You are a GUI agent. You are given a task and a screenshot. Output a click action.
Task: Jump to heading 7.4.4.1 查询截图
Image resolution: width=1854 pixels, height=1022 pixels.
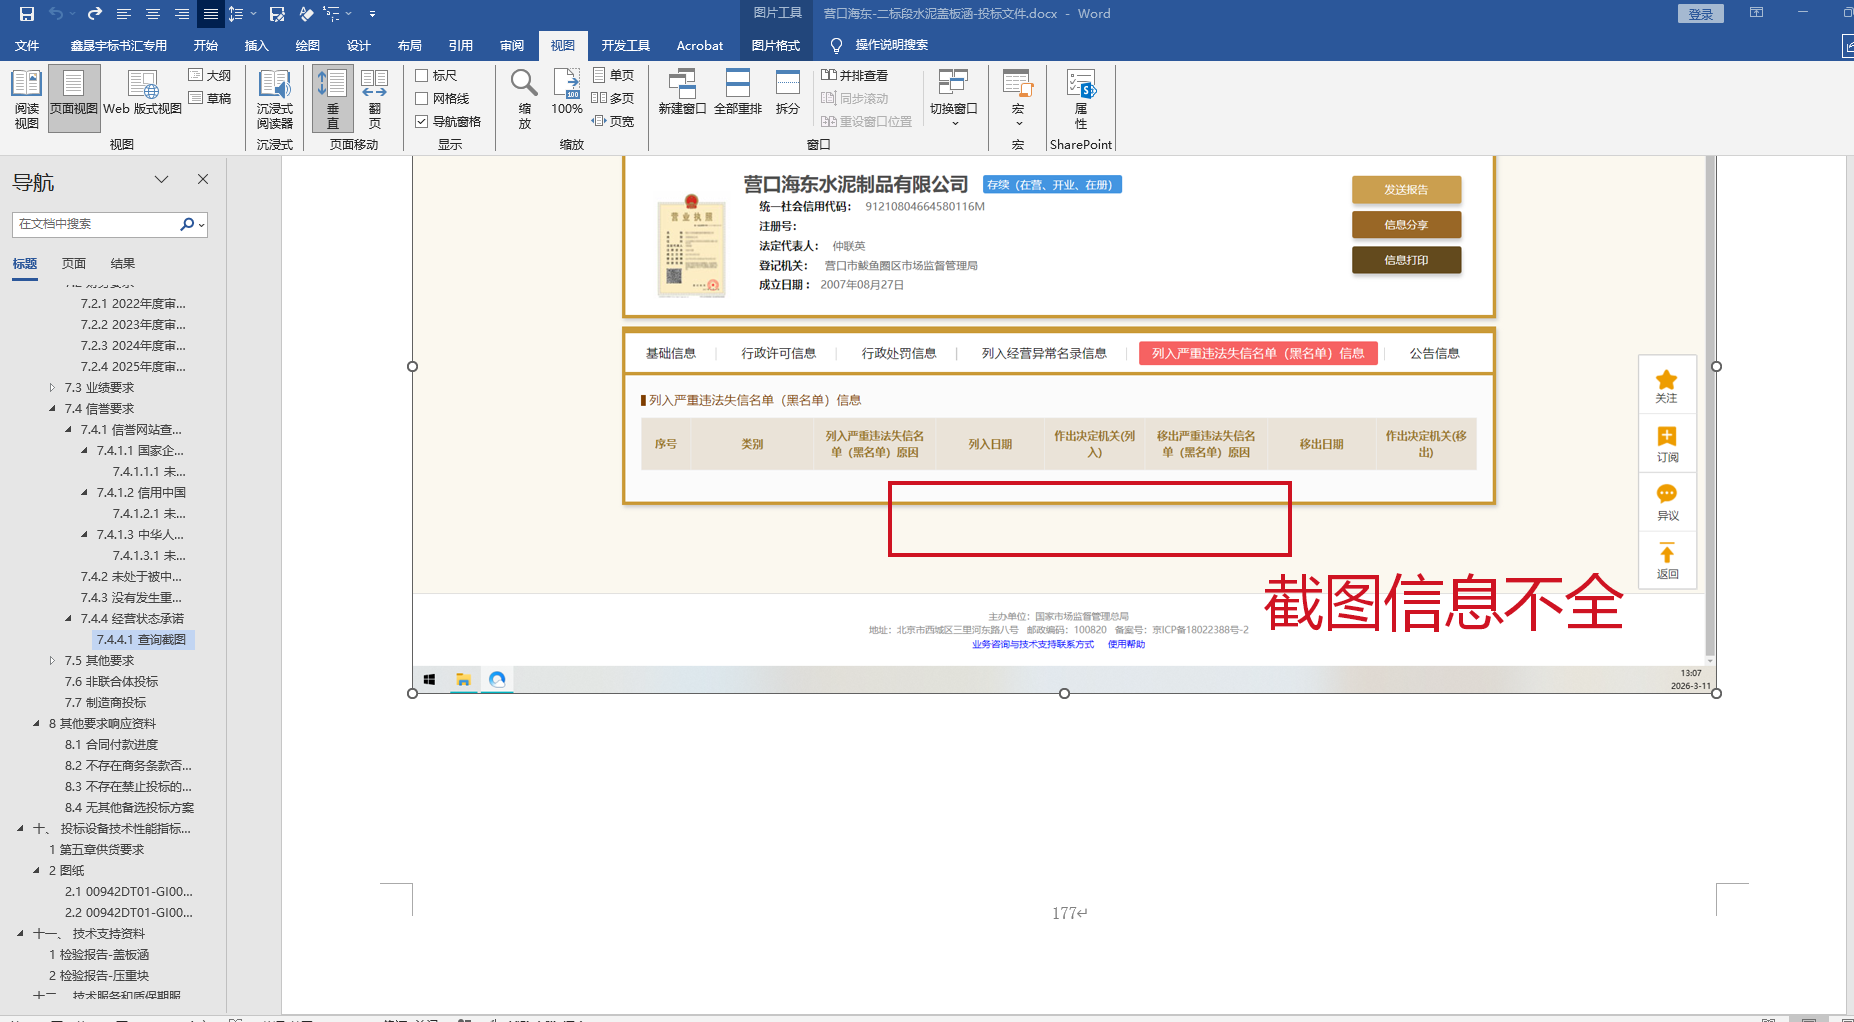pos(141,640)
